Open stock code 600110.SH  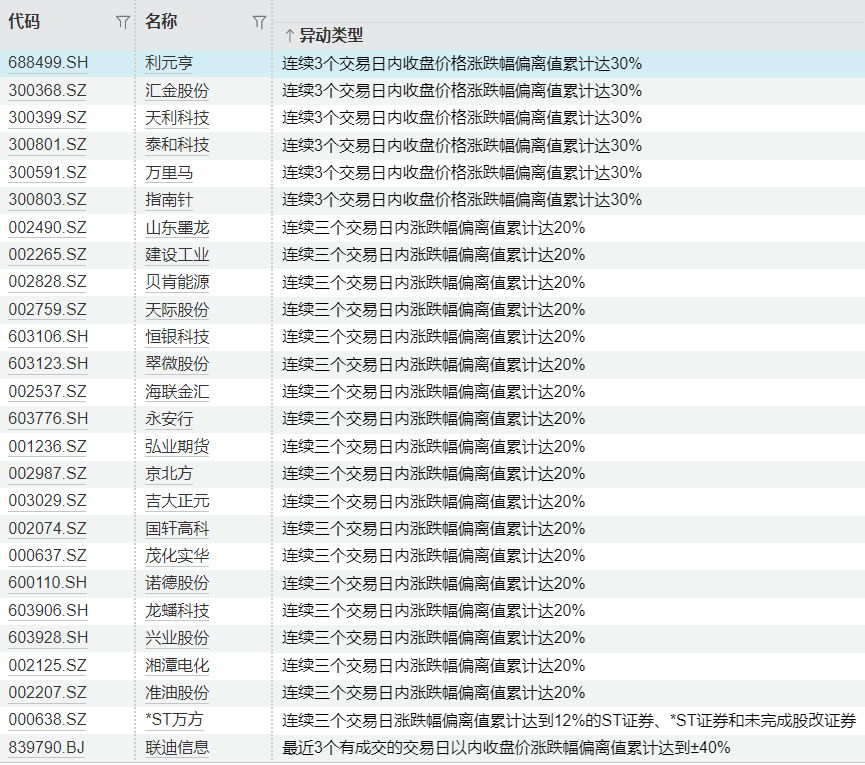tap(48, 583)
